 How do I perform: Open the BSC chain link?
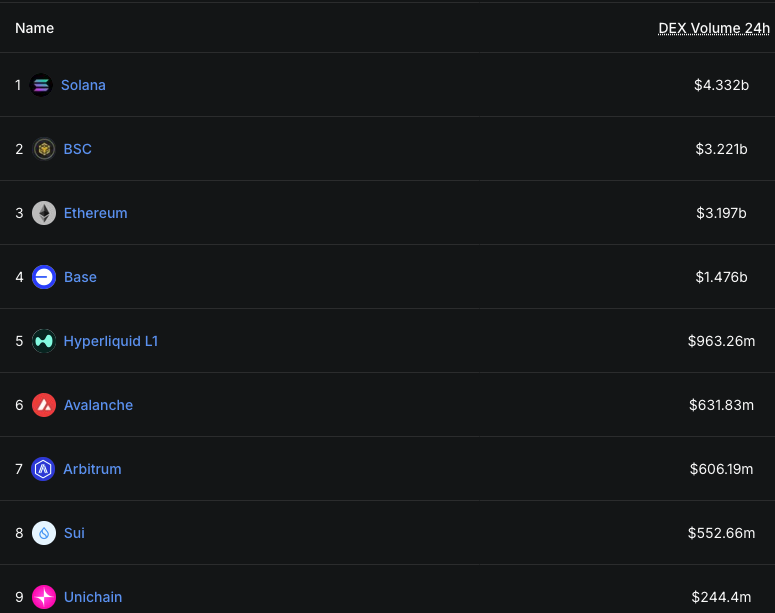(x=78, y=149)
